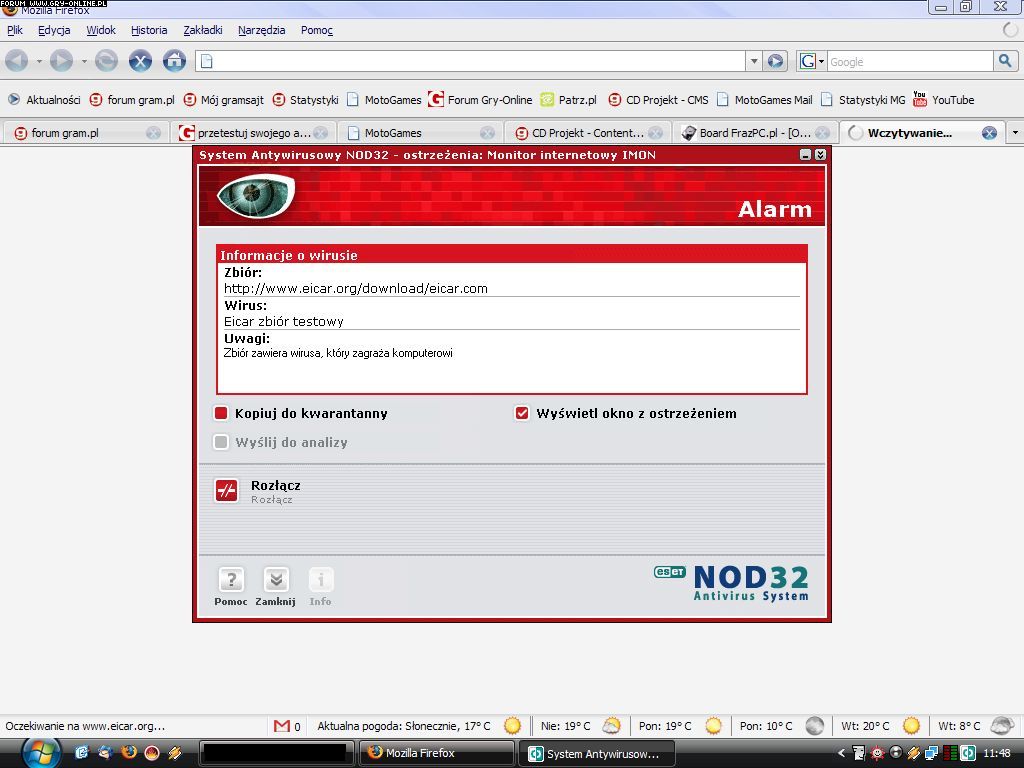Switch to the Board FrazPC.pl tab
Image resolution: width=1024 pixels, height=768 pixels.
[x=755, y=133]
